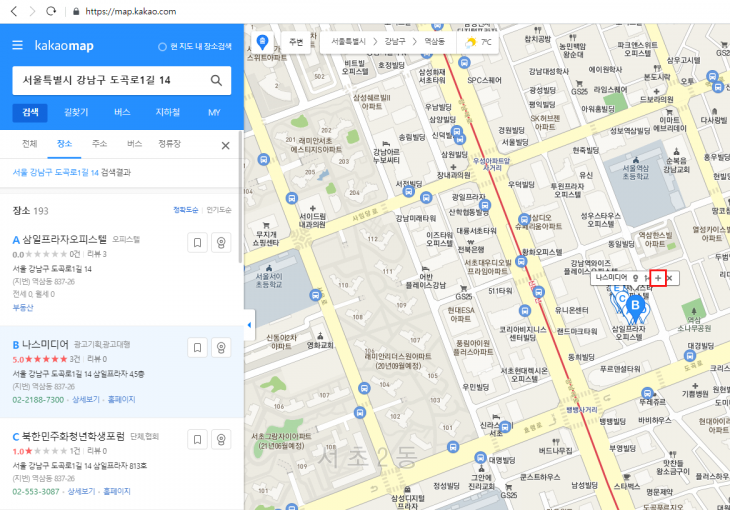
Task: Sort results by 인기도순
Action: pos(219,211)
